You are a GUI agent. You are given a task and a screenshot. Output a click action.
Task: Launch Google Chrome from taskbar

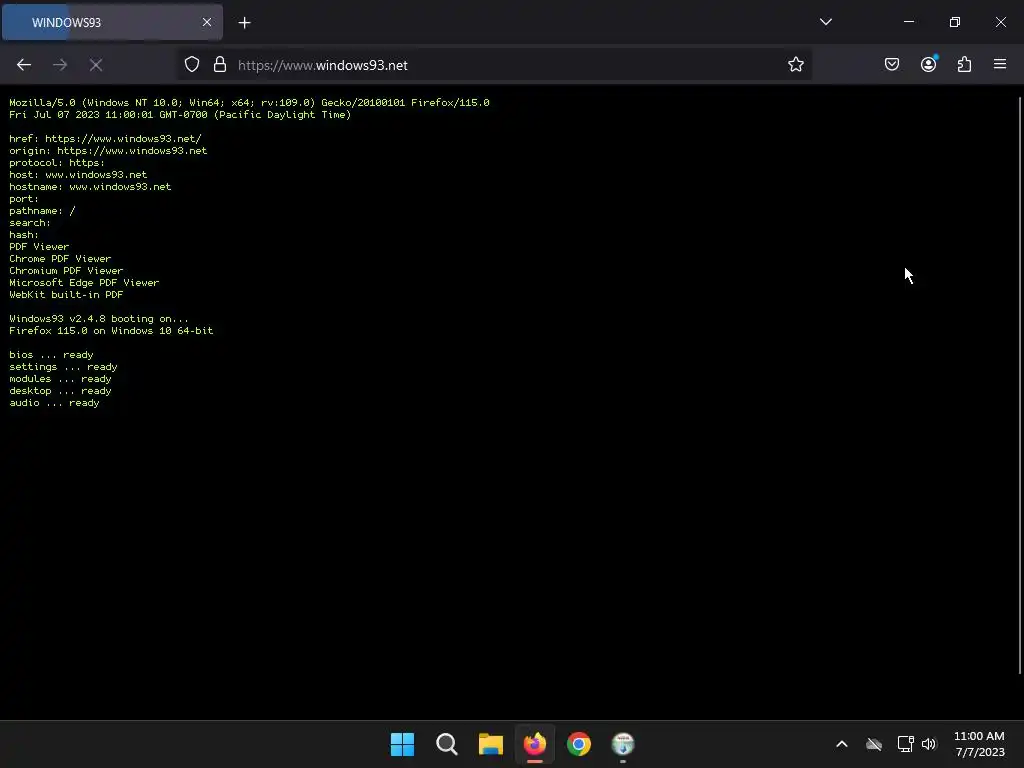pyautogui.click(x=579, y=744)
